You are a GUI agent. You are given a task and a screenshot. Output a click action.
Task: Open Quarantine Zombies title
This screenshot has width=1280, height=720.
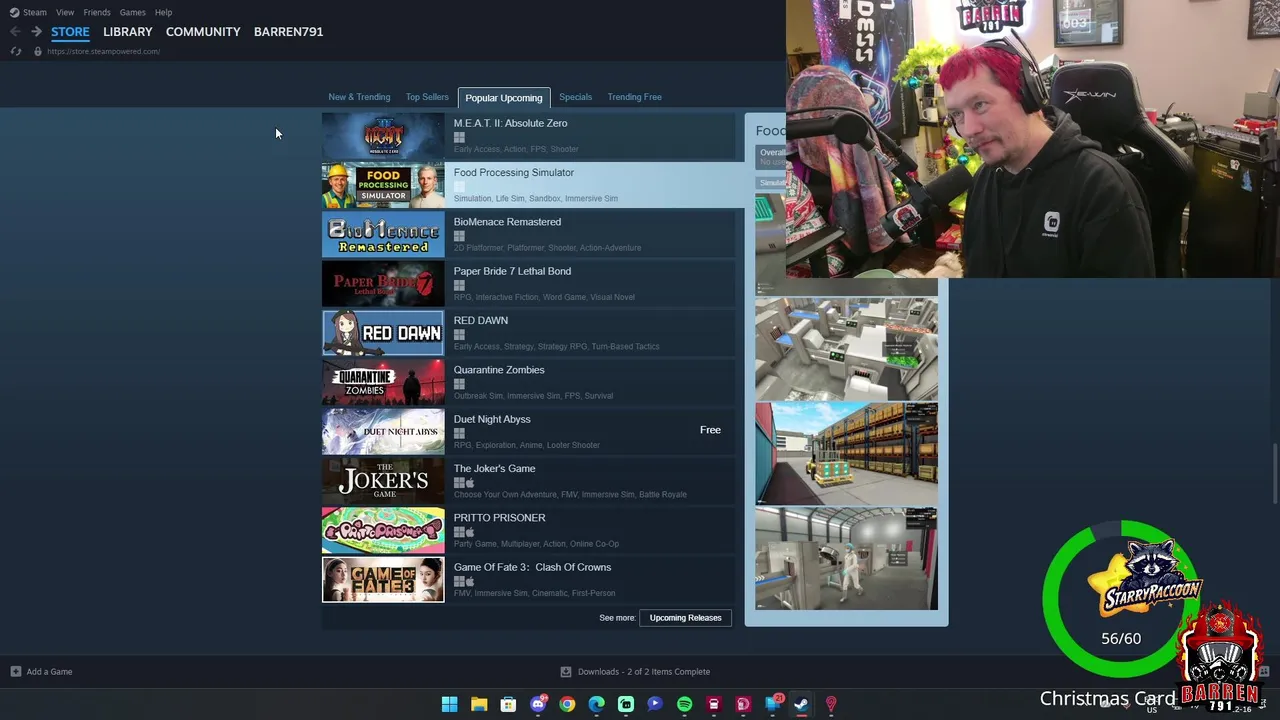(x=499, y=370)
